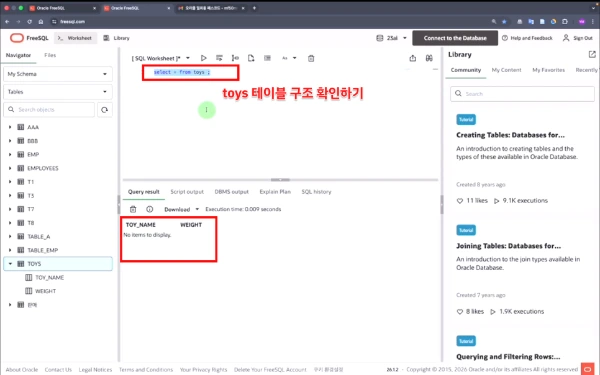Select the EMP table row
600x375 pixels.
pos(58,155)
